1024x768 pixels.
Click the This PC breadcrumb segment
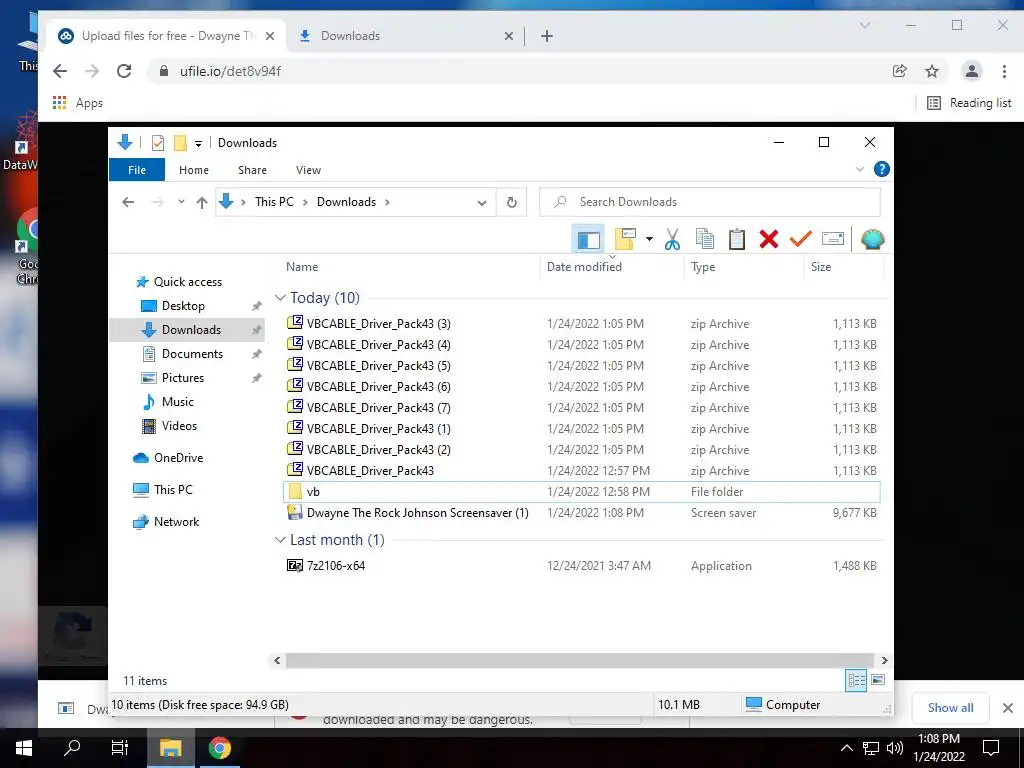point(274,202)
